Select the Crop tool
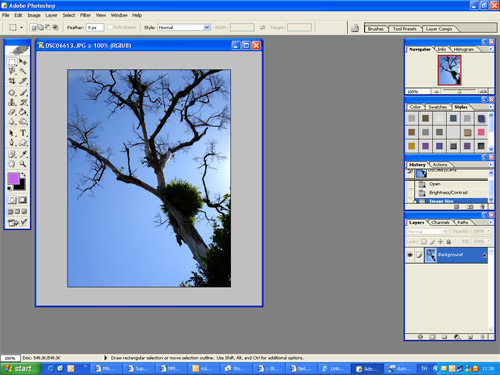Image resolution: width=500 pixels, height=375 pixels. pos(12,81)
